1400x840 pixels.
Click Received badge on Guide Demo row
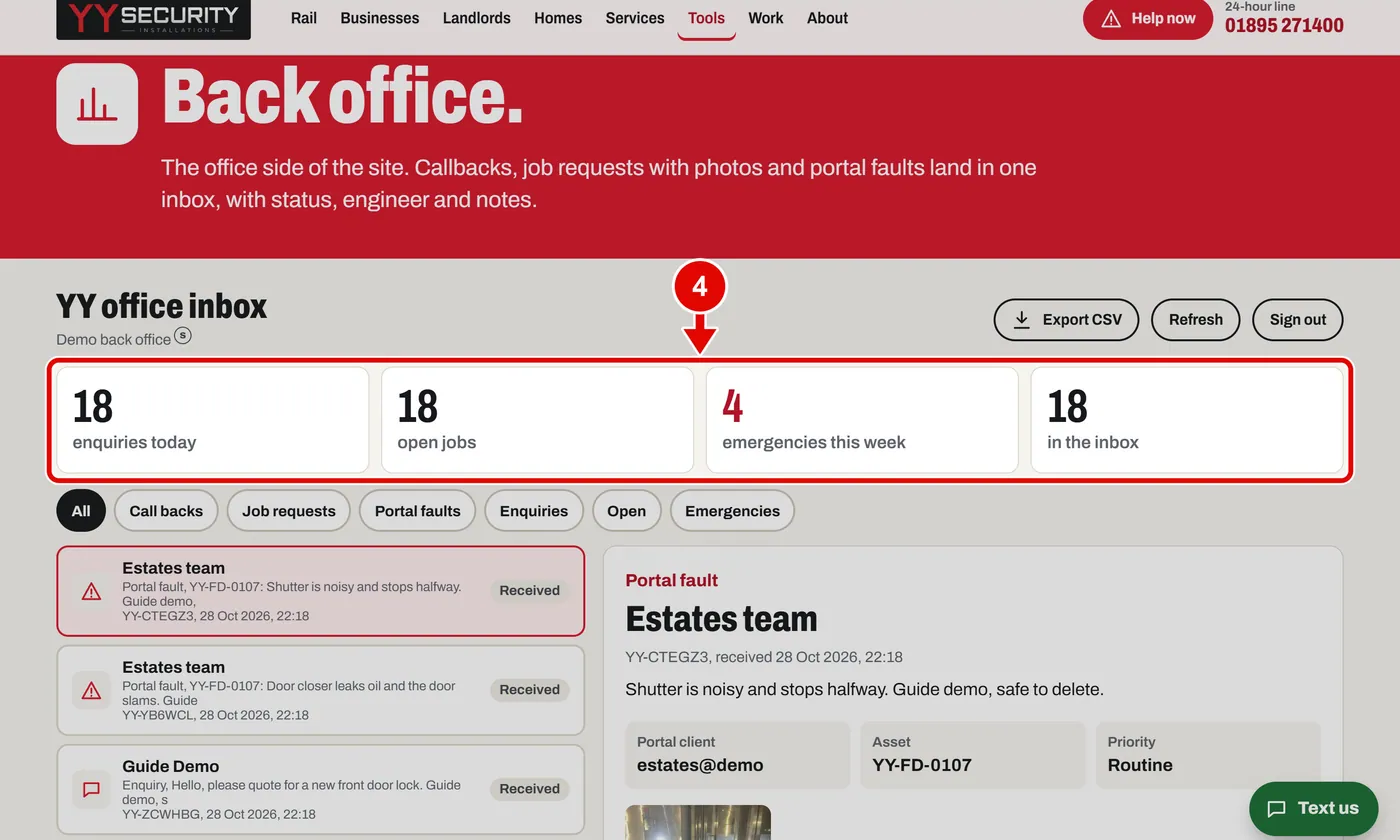pyautogui.click(x=530, y=789)
